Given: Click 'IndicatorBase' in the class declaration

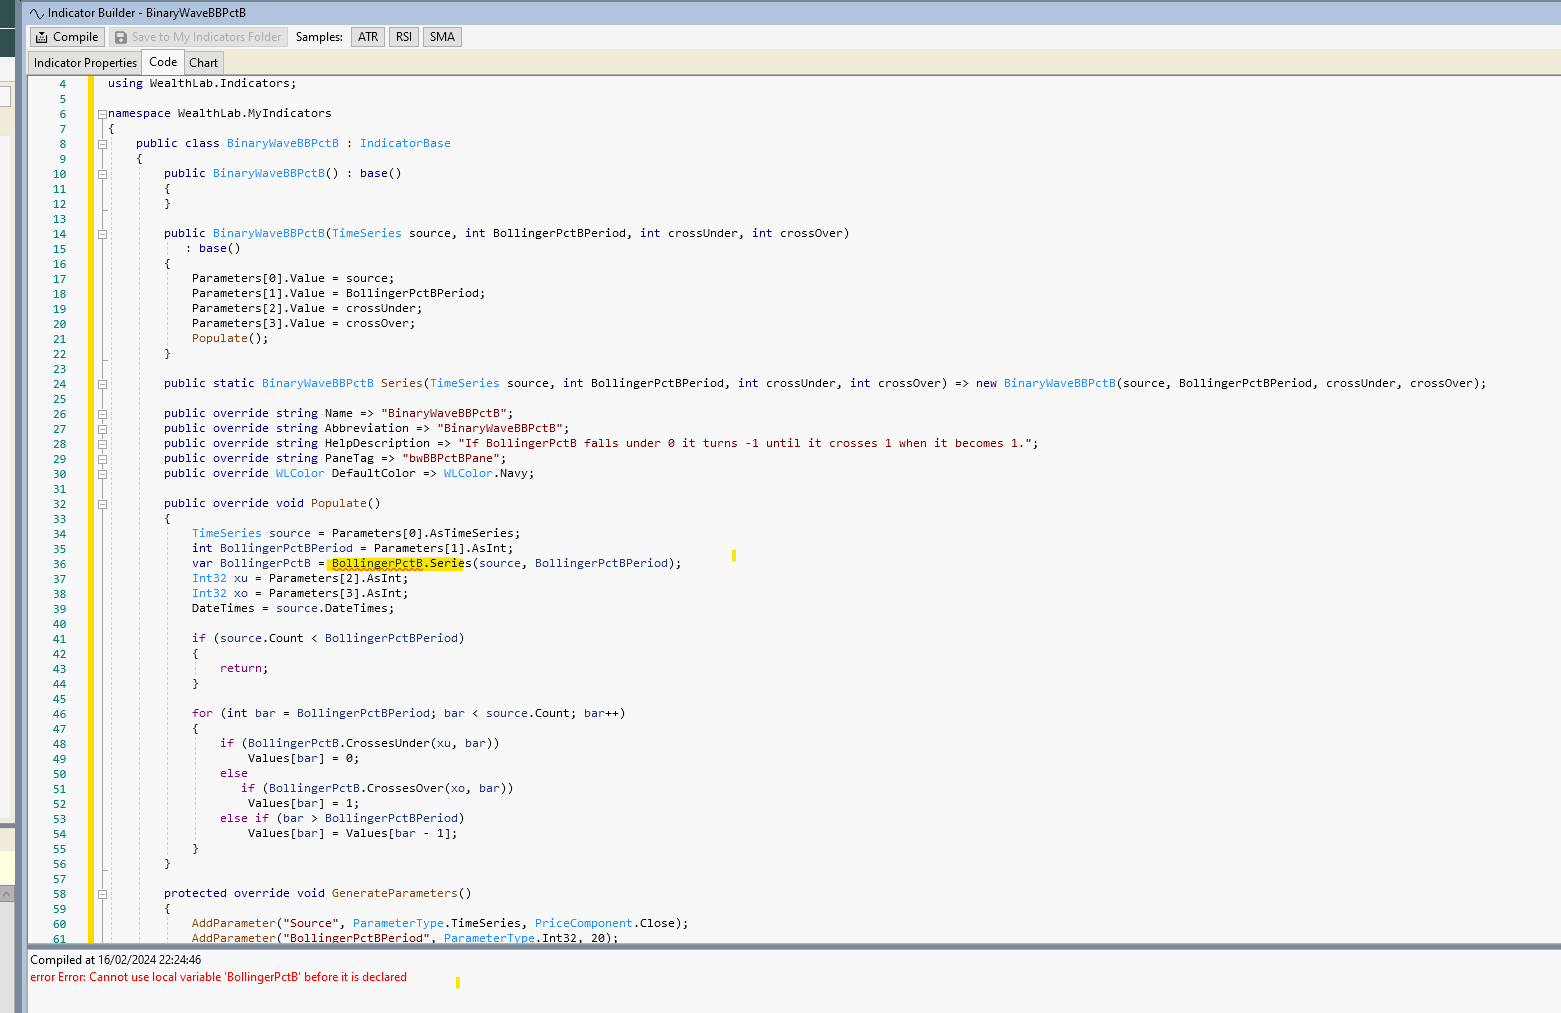Looking at the screenshot, I should pyautogui.click(x=405, y=143).
